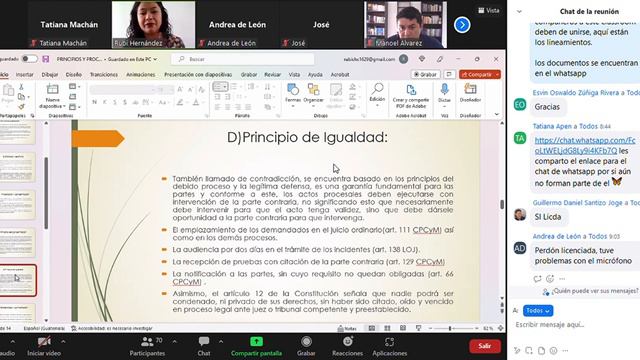Open the Compartir dropdown arrow

tap(497, 74)
